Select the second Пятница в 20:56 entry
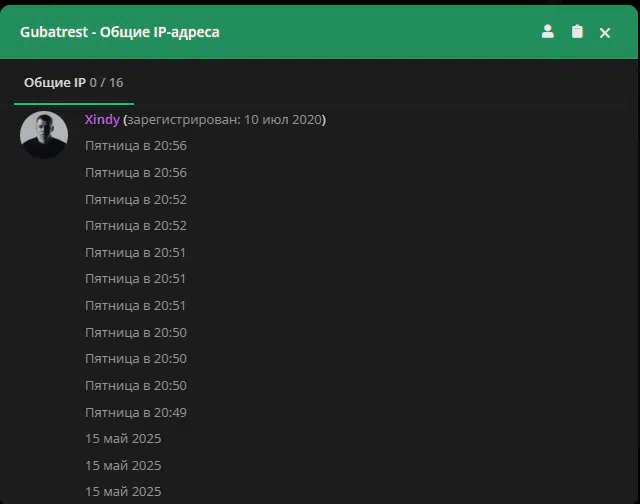This screenshot has height=504, width=640. pyautogui.click(x=136, y=173)
